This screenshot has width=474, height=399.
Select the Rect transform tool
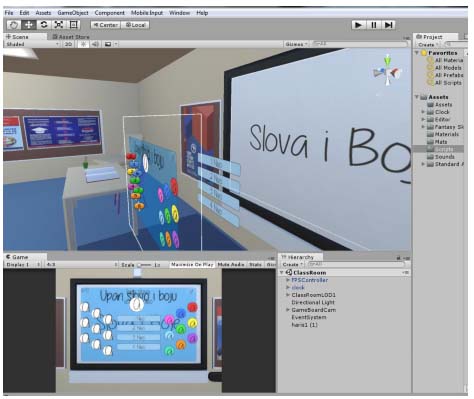[x=73, y=25]
